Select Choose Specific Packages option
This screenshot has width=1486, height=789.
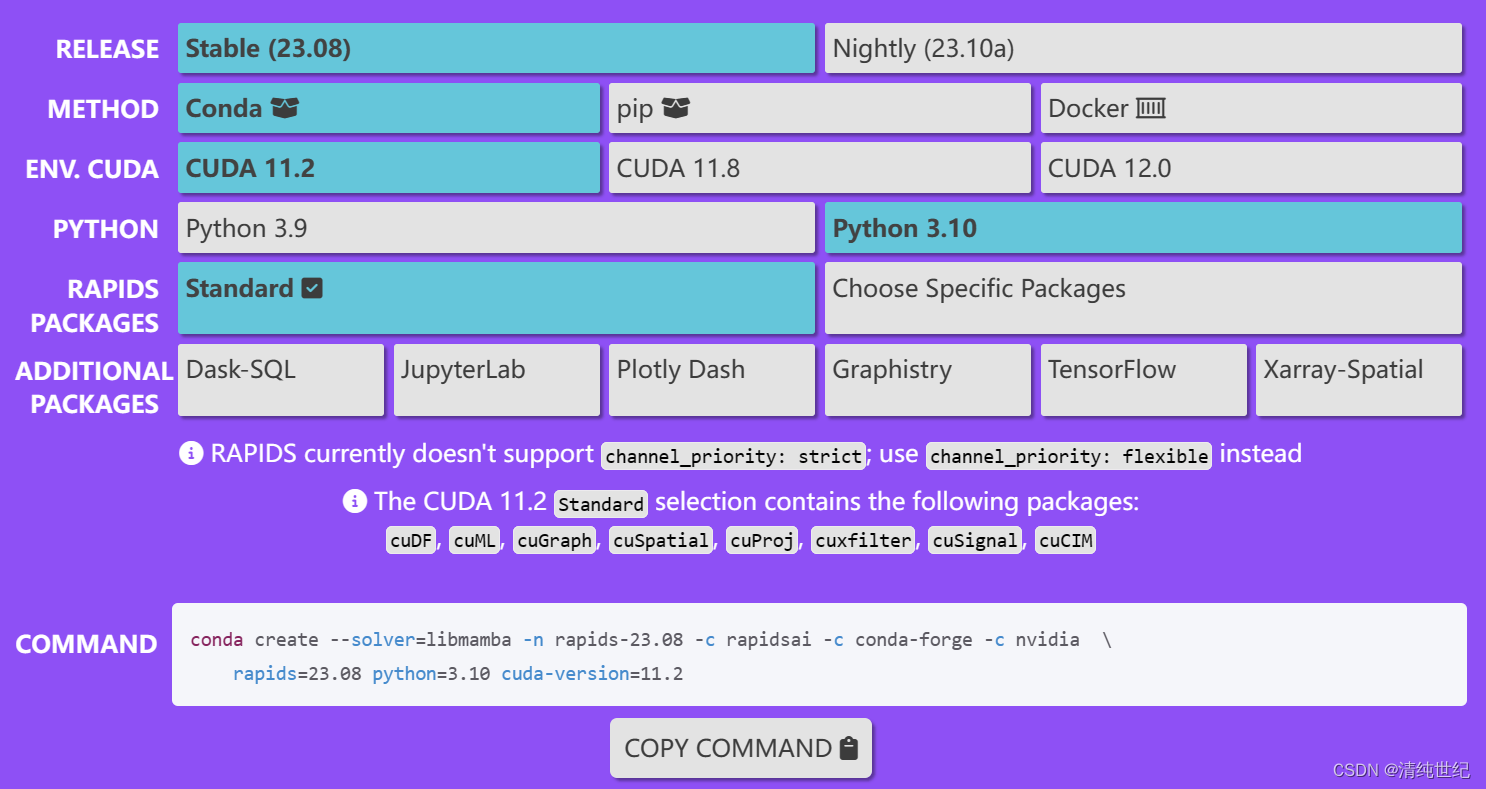[1143, 298]
